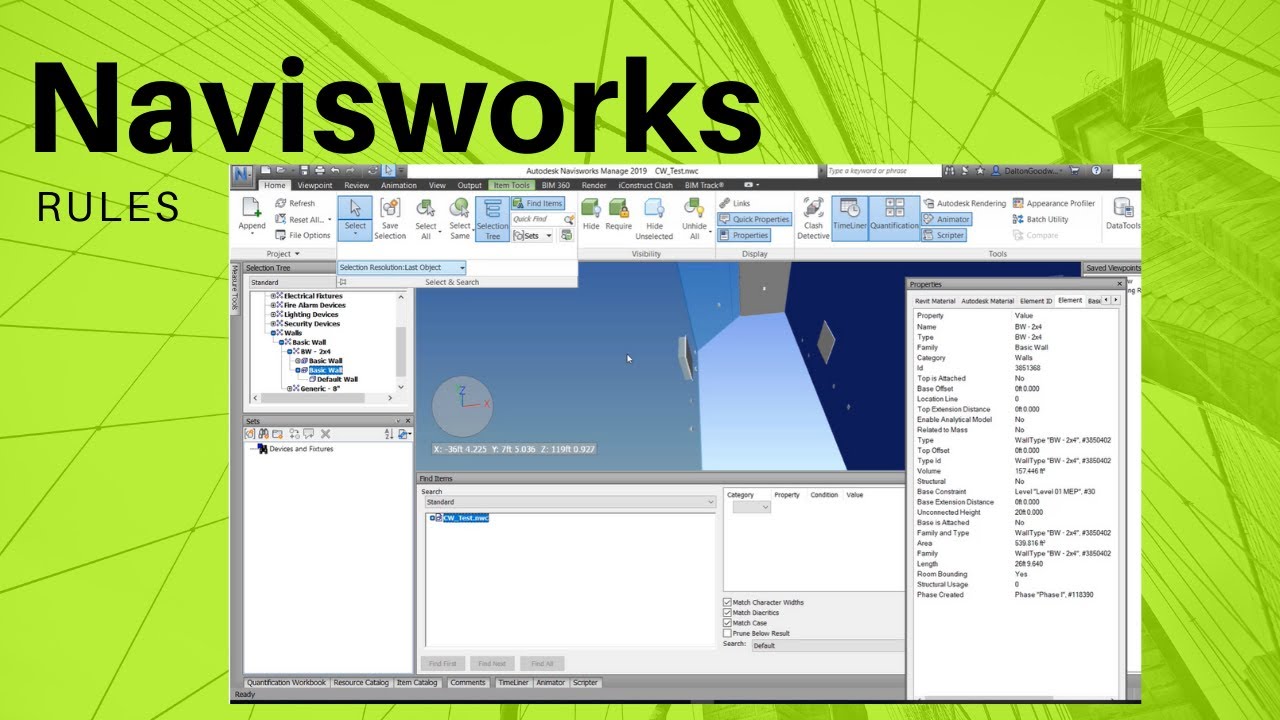The height and width of the screenshot is (720, 1280).
Task: Click the Unhide All icon
Action: tap(694, 208)
